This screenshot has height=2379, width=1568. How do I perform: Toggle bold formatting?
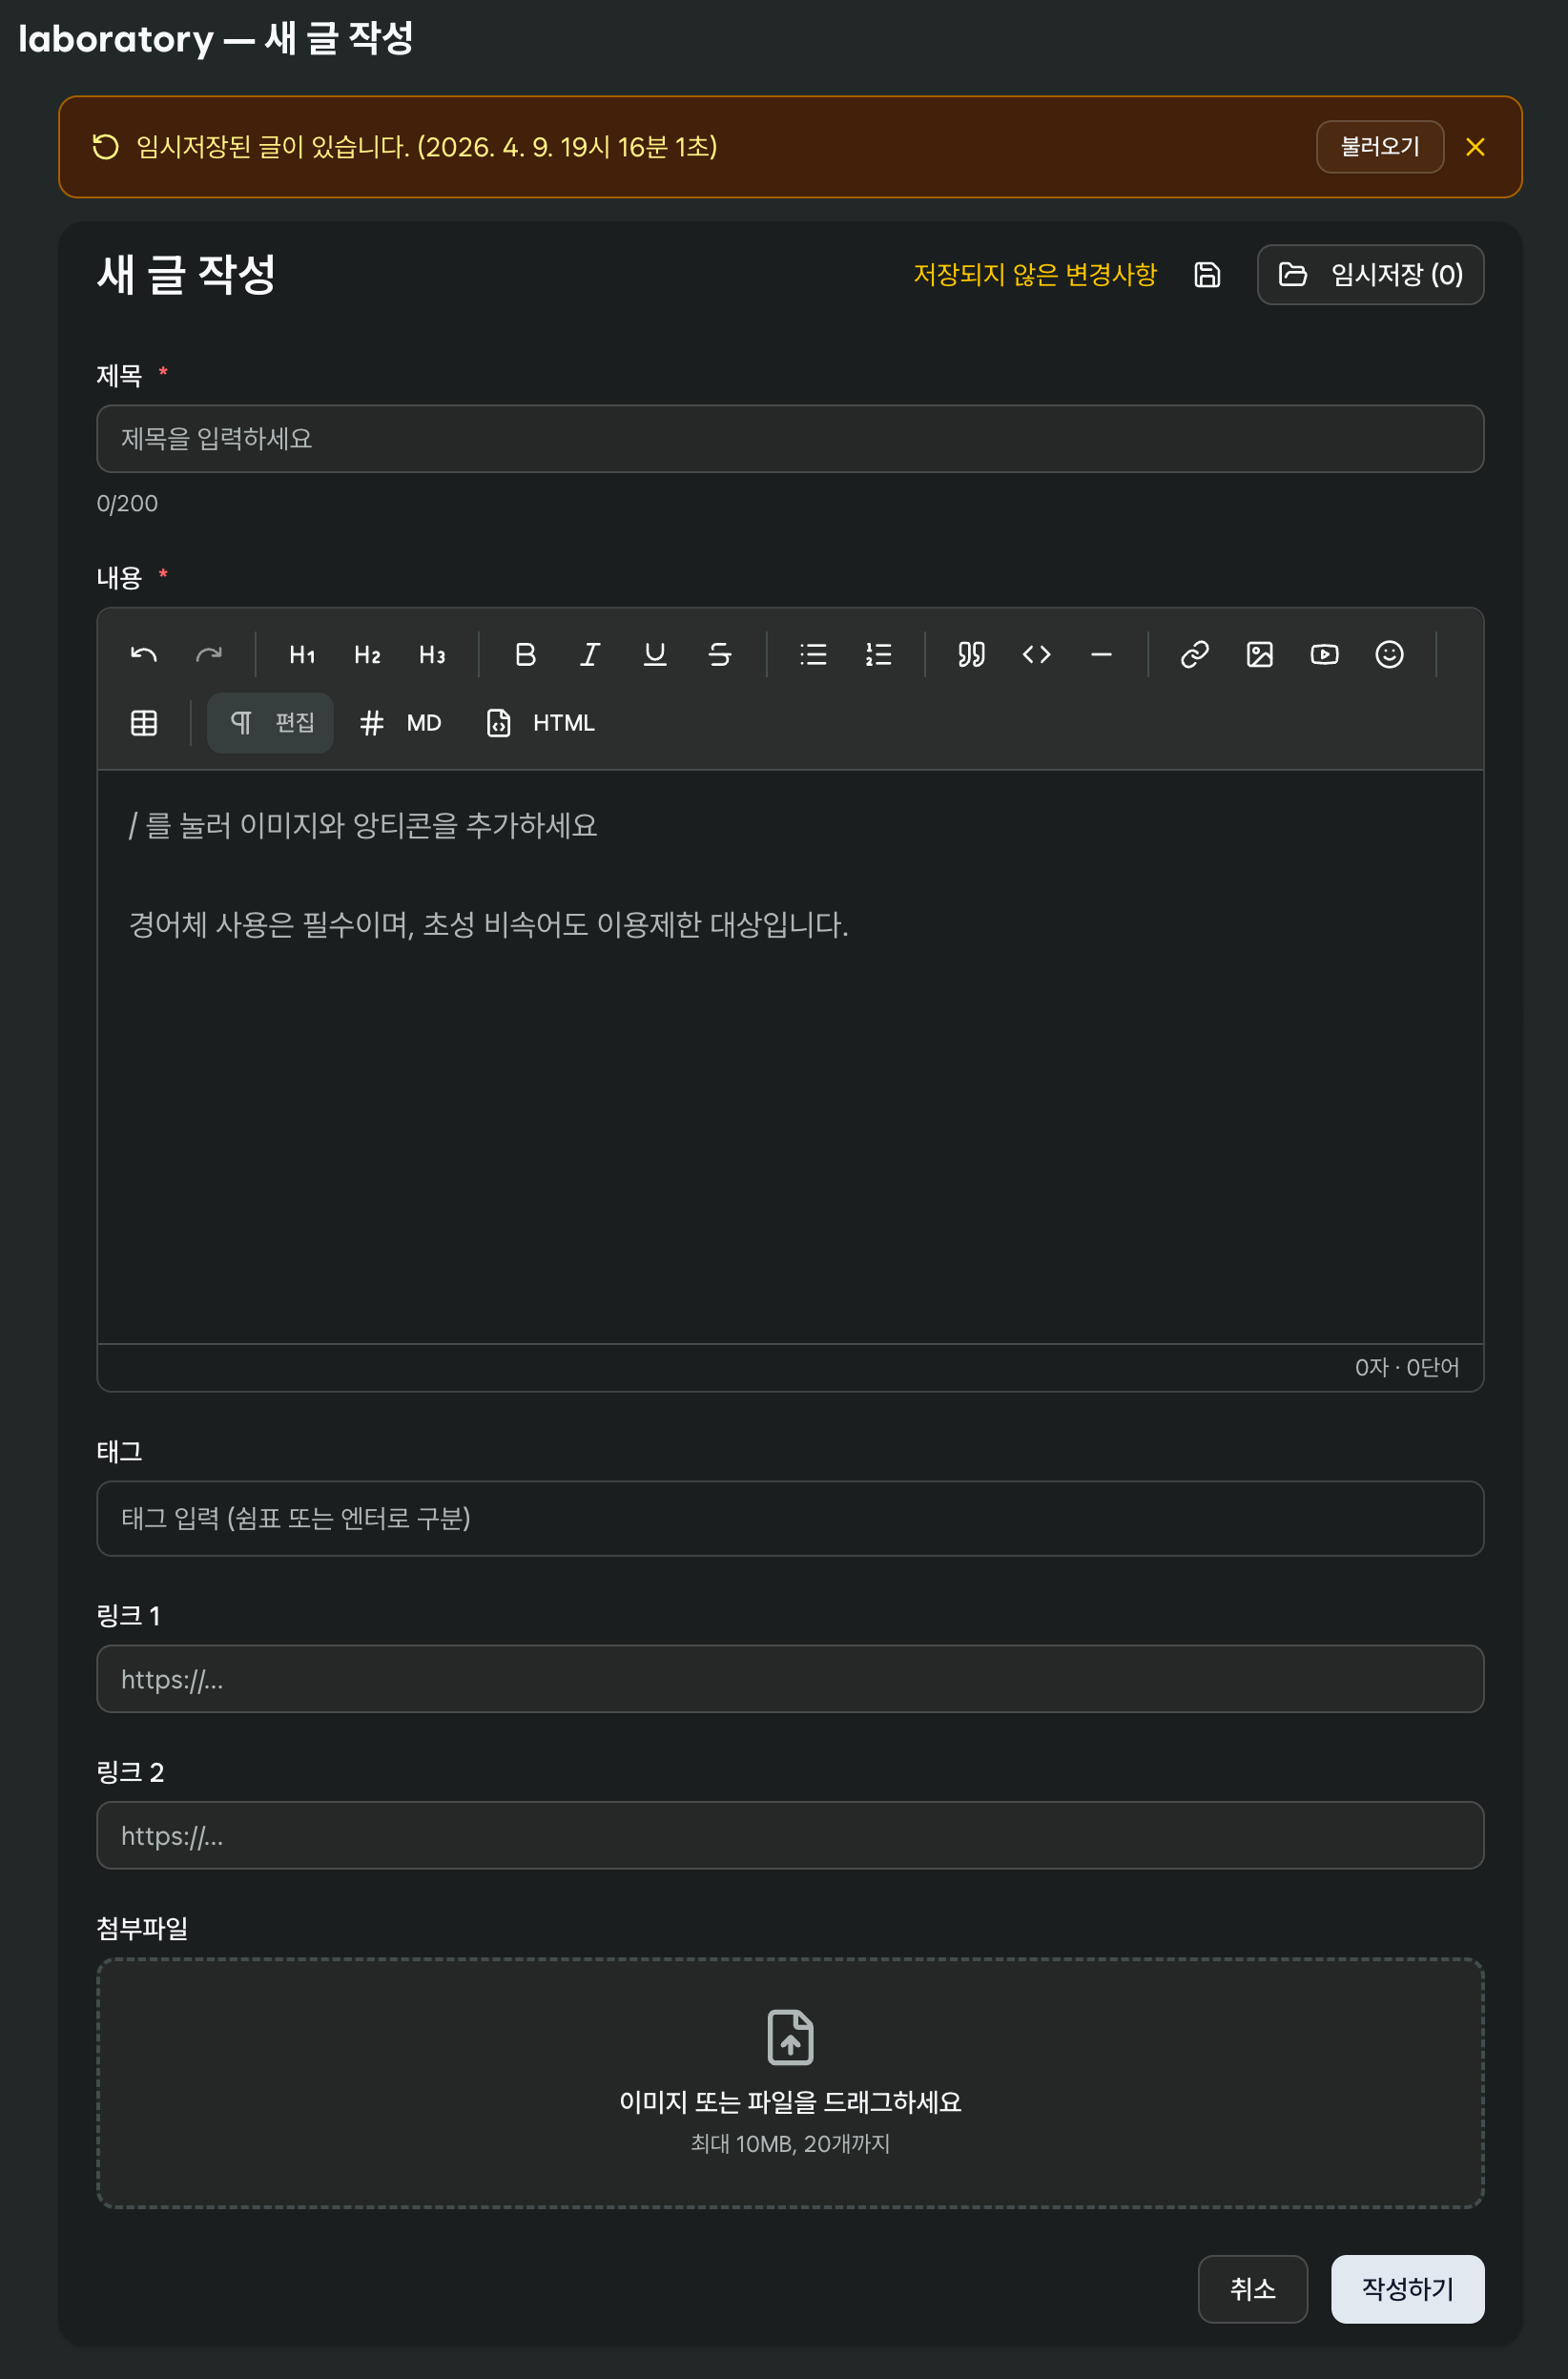[x=525, y=654]
